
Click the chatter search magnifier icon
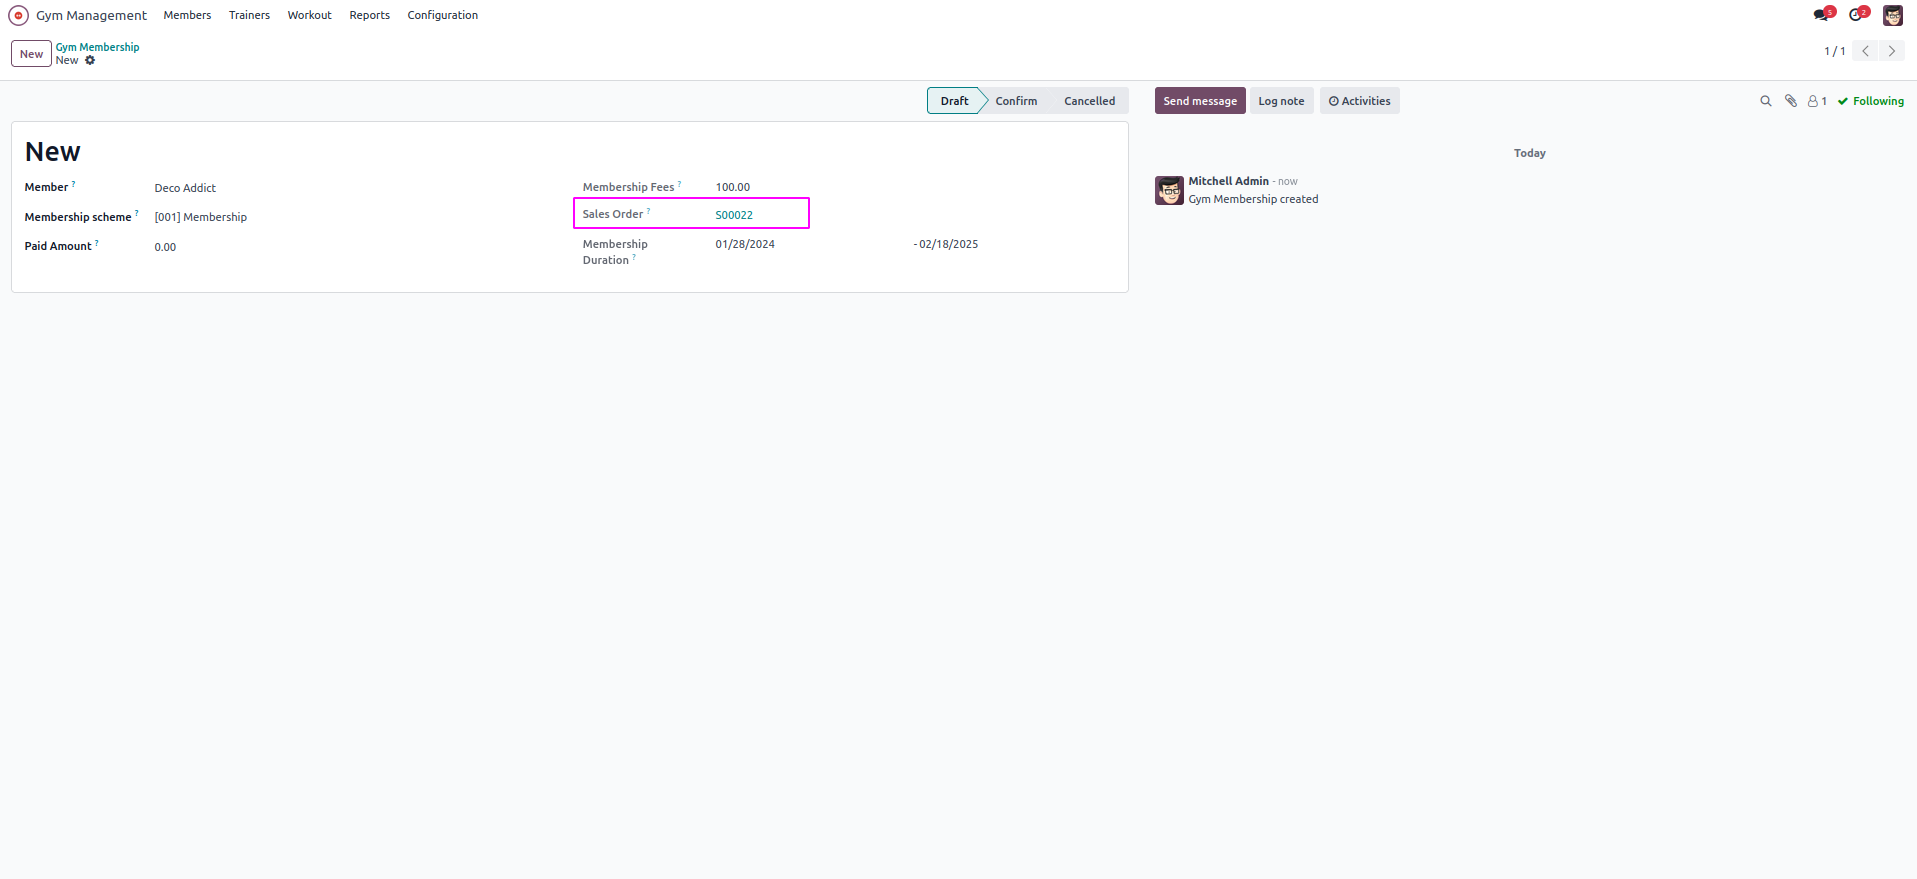click(x=1766, y=101)
